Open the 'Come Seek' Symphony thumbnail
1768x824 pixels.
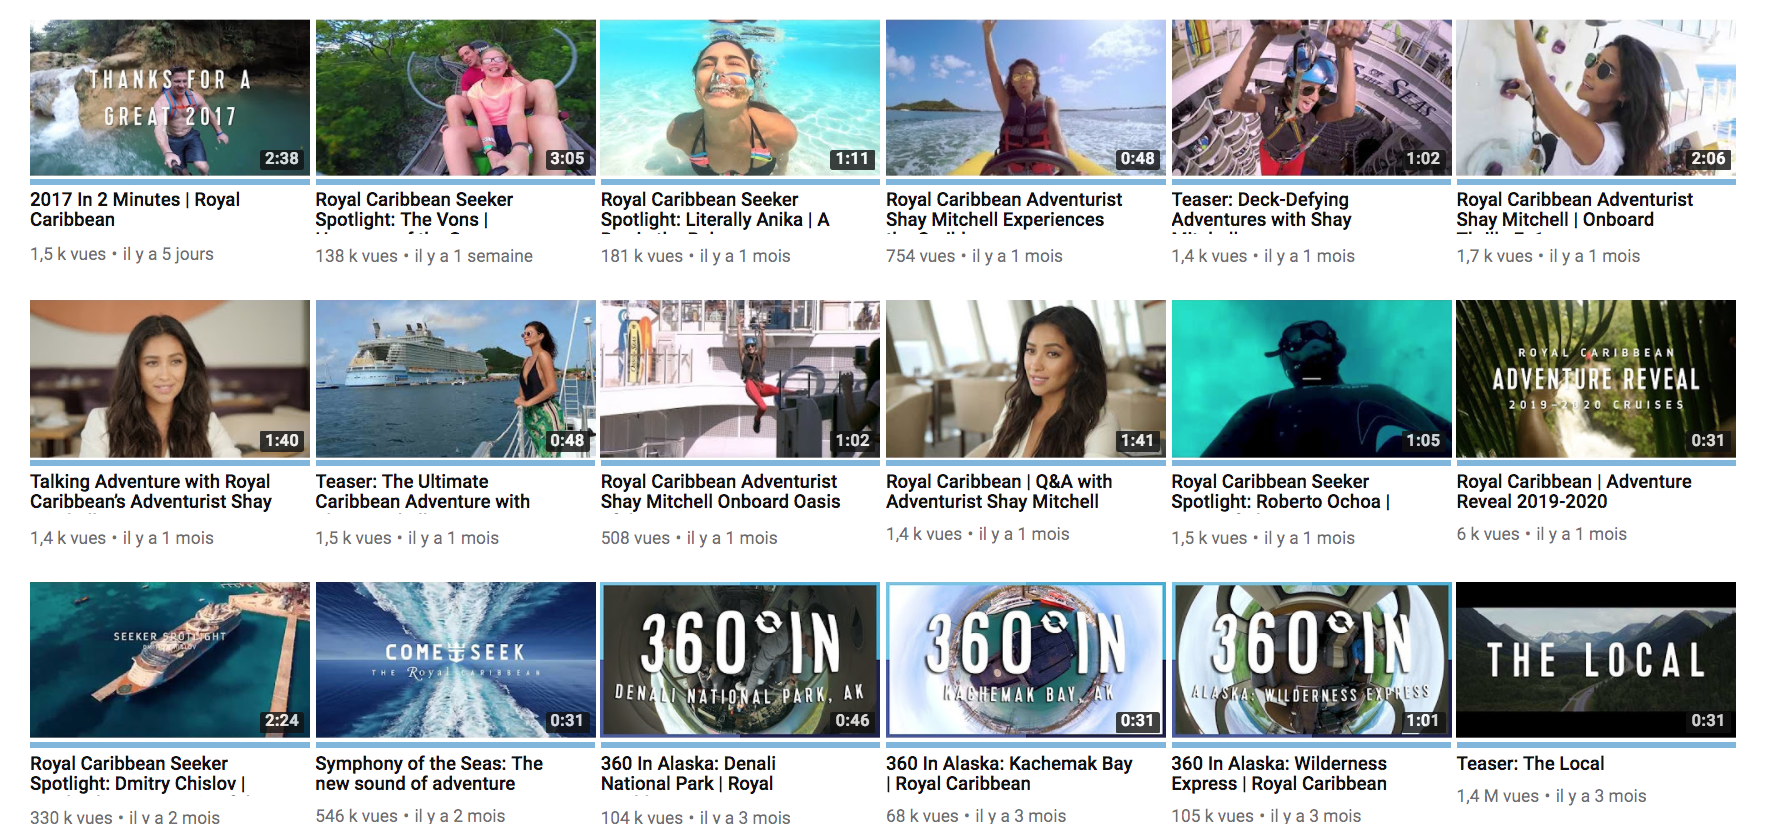click(455, 660)
